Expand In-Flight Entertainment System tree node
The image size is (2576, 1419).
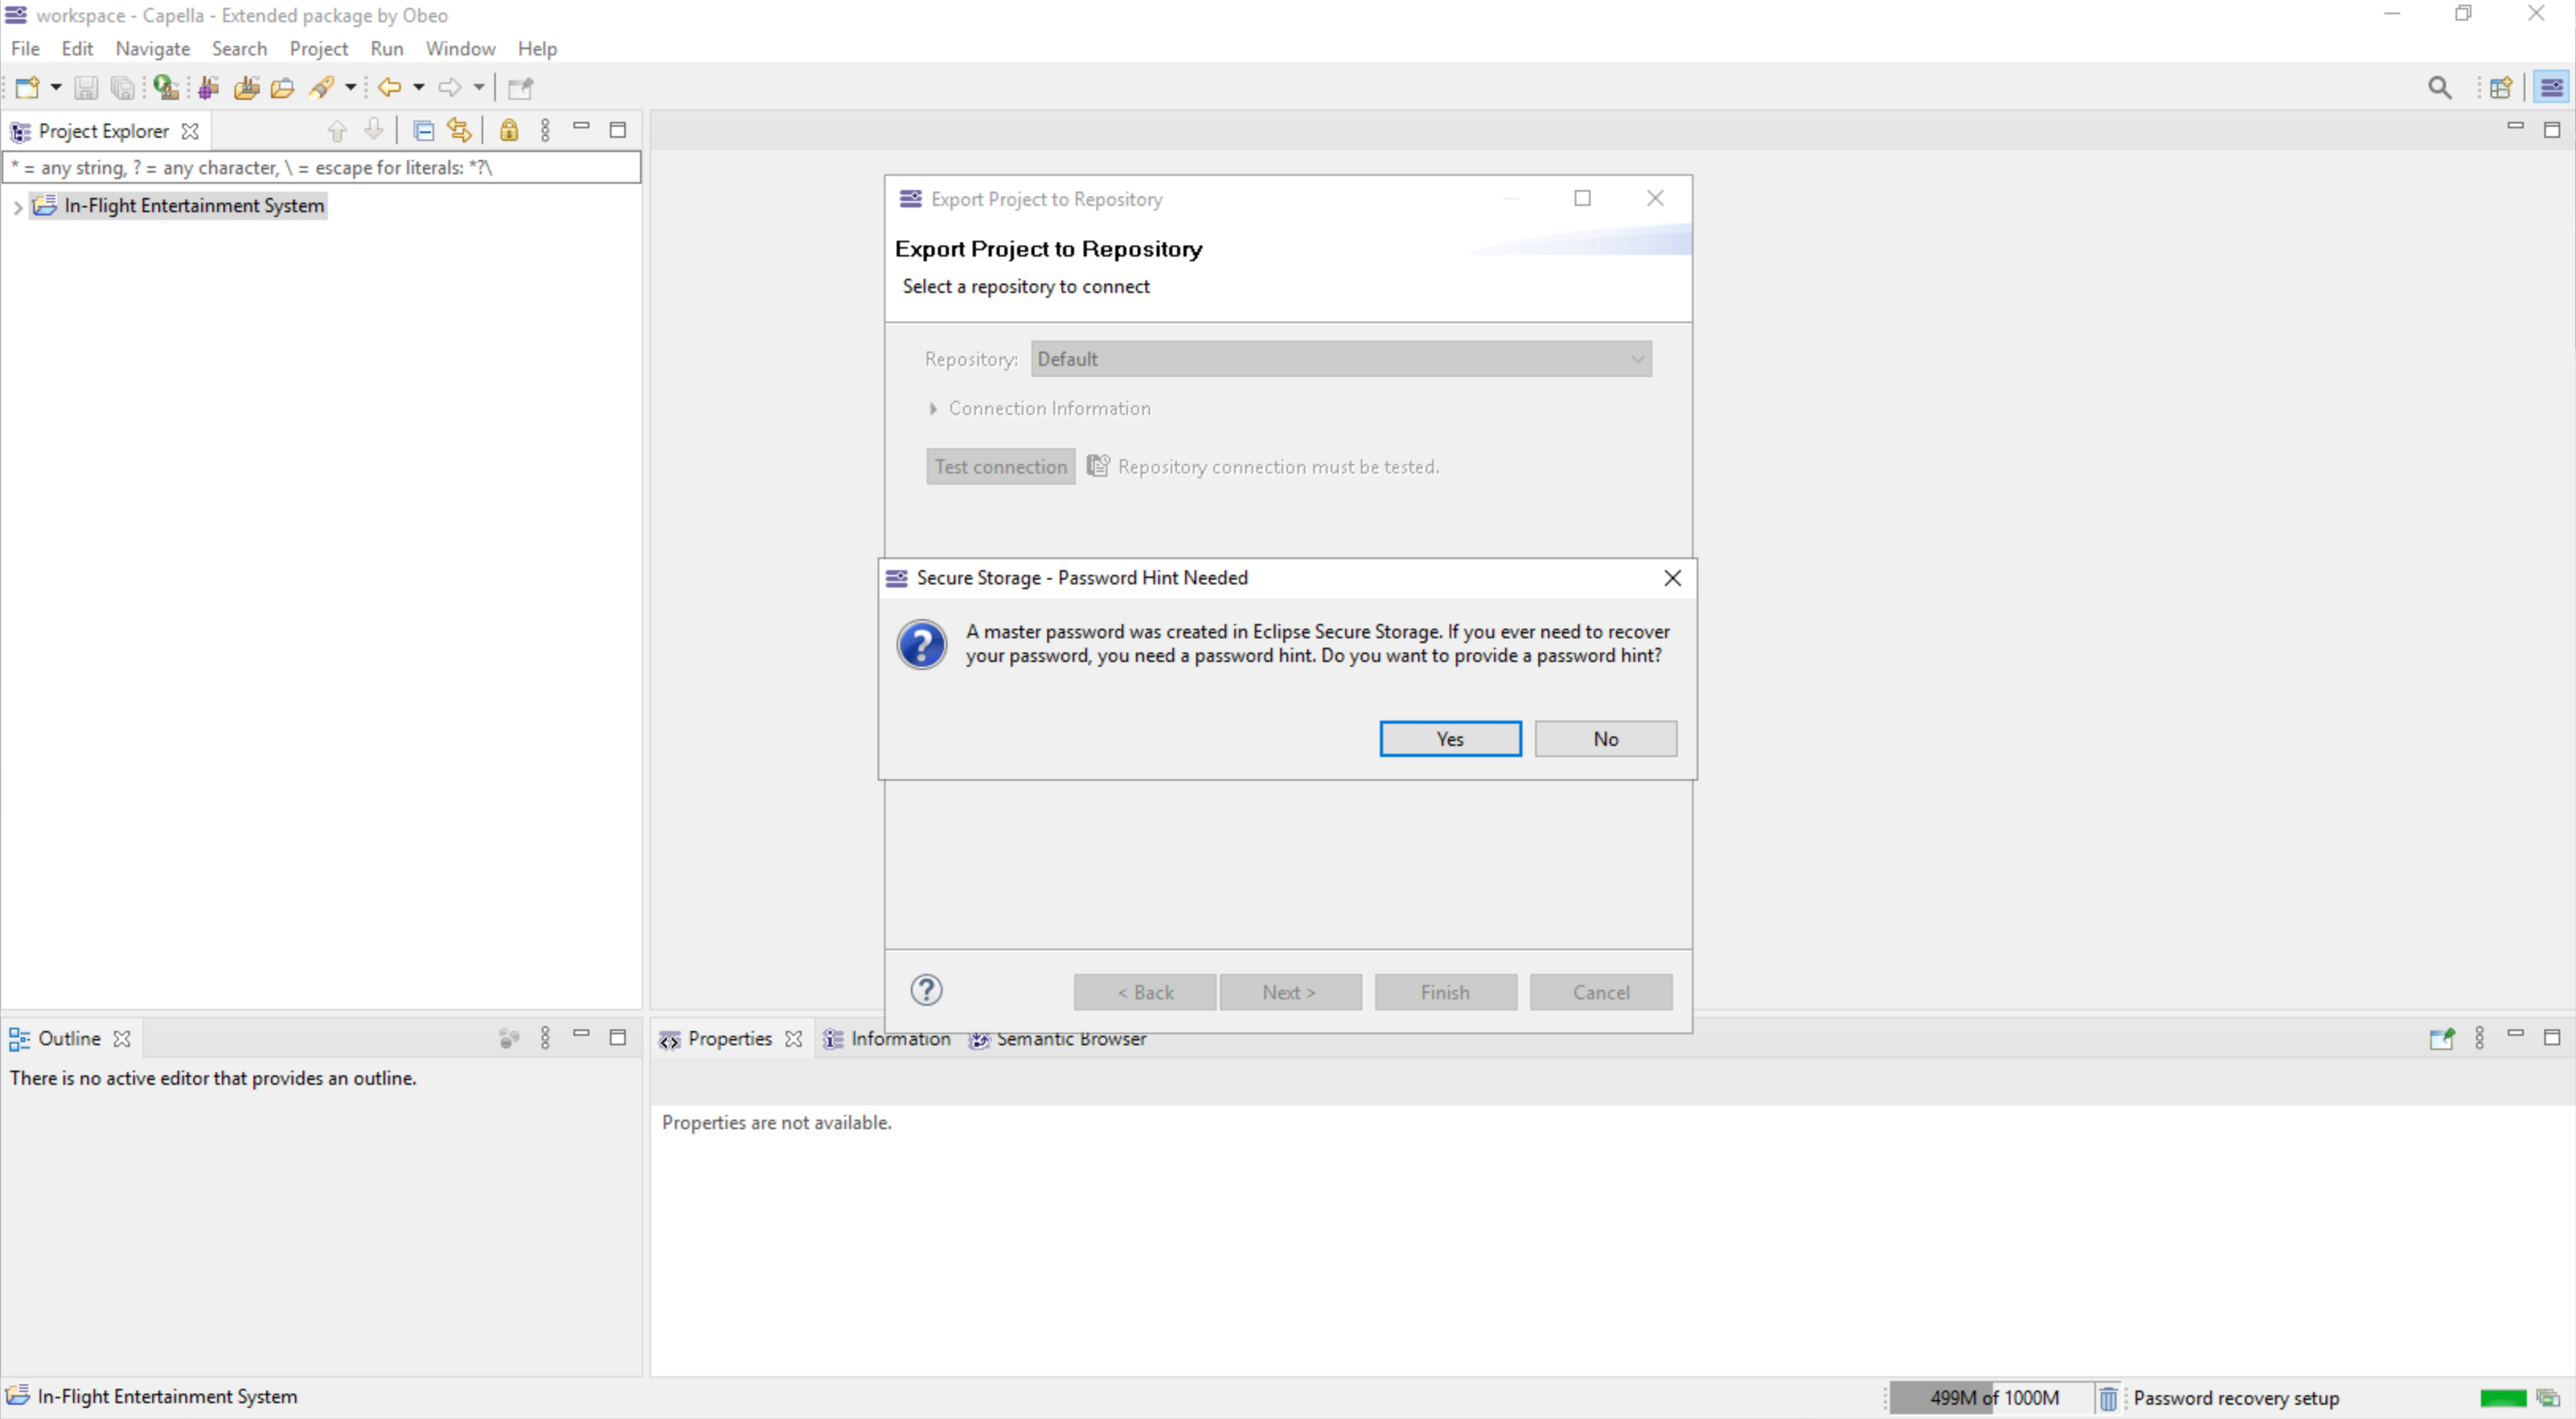pyautogui.click(x=17, y=207)
